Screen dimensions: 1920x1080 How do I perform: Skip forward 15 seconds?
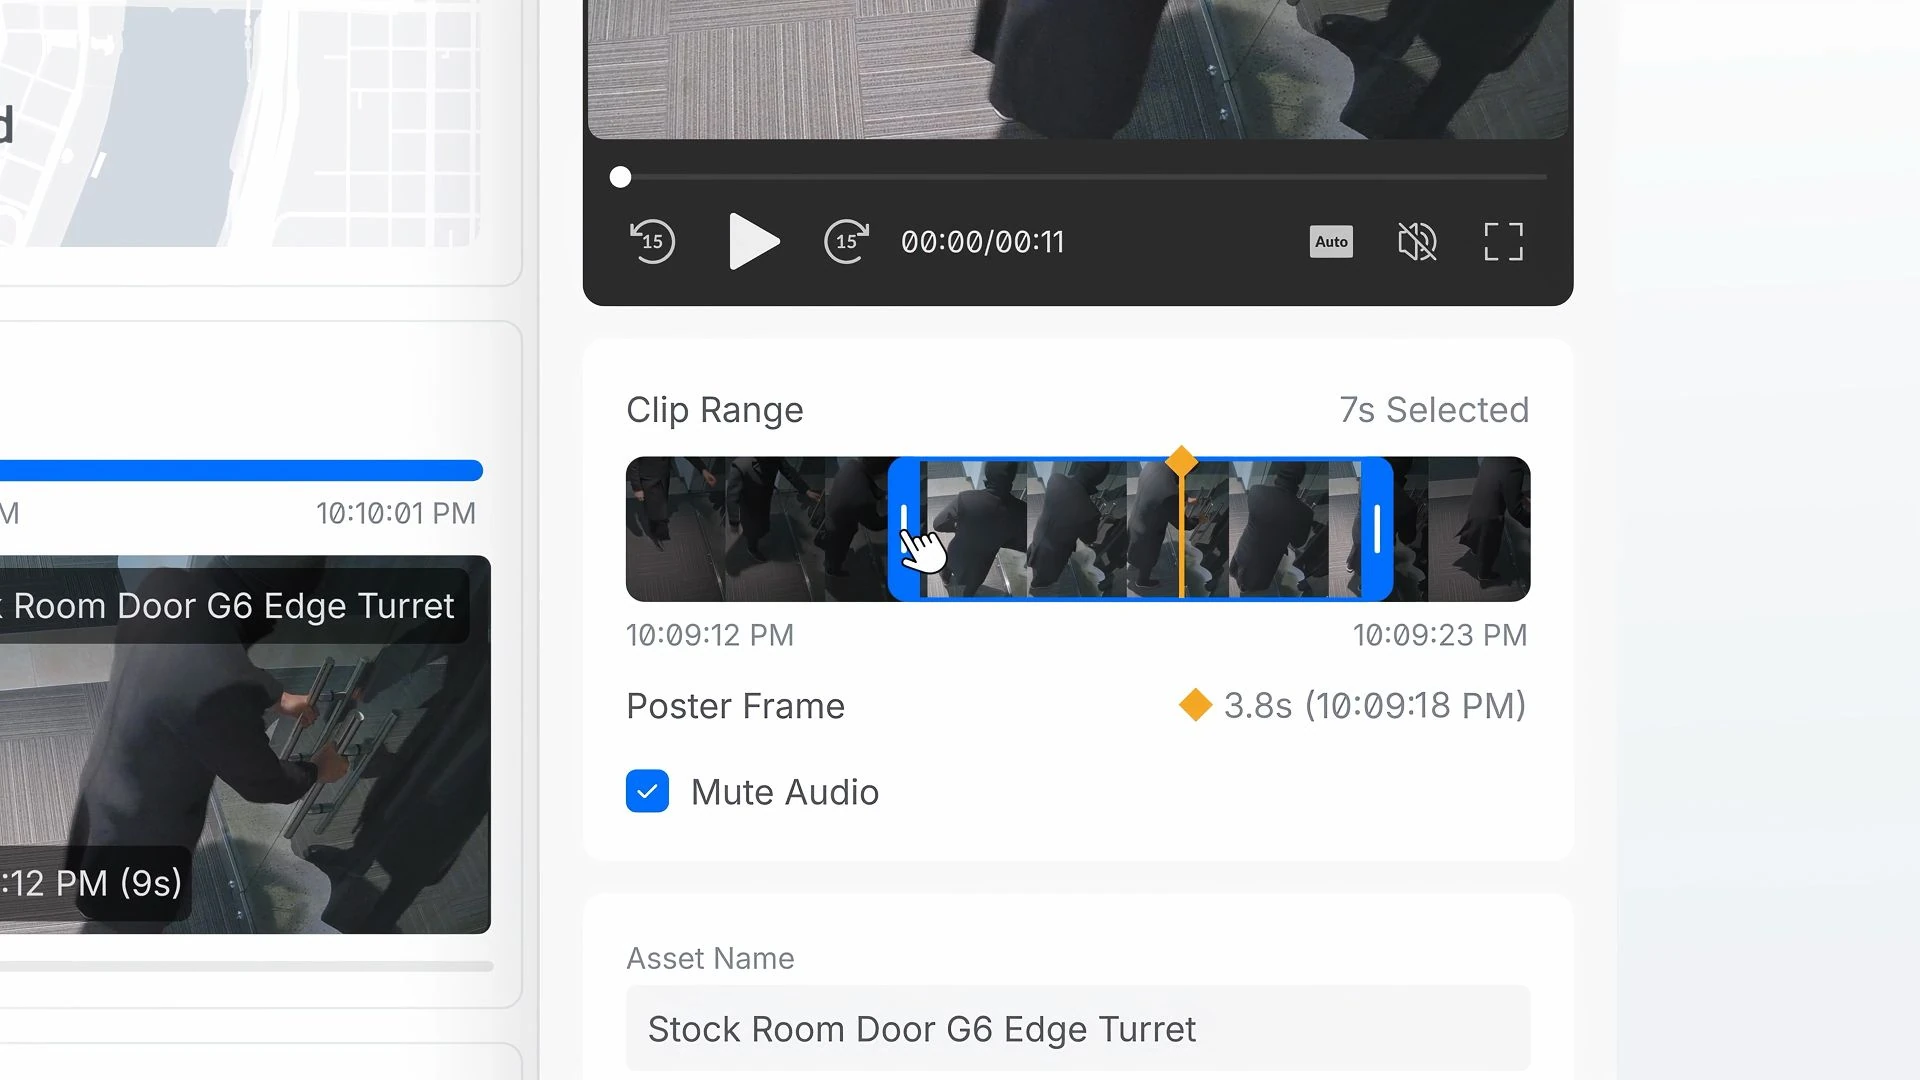(846, 241)
